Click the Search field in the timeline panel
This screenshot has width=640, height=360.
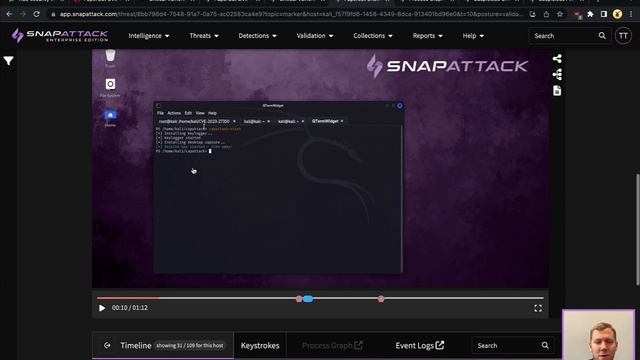click(x=513, y=345)
